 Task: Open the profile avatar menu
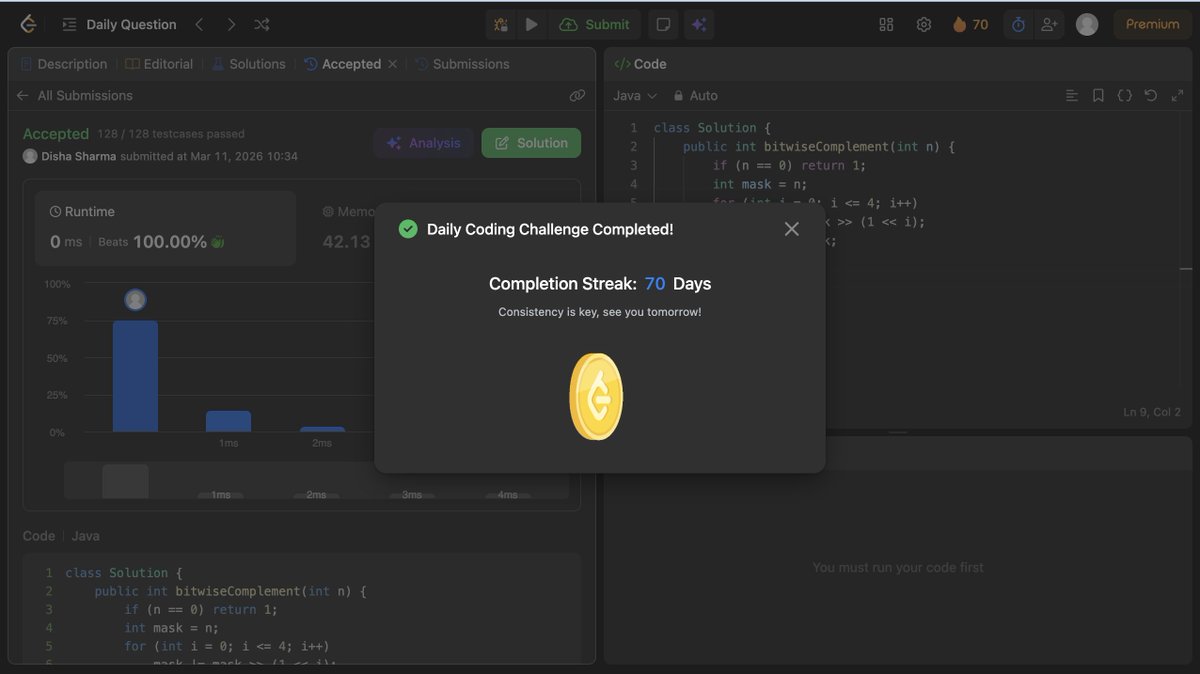point(1087,24)
